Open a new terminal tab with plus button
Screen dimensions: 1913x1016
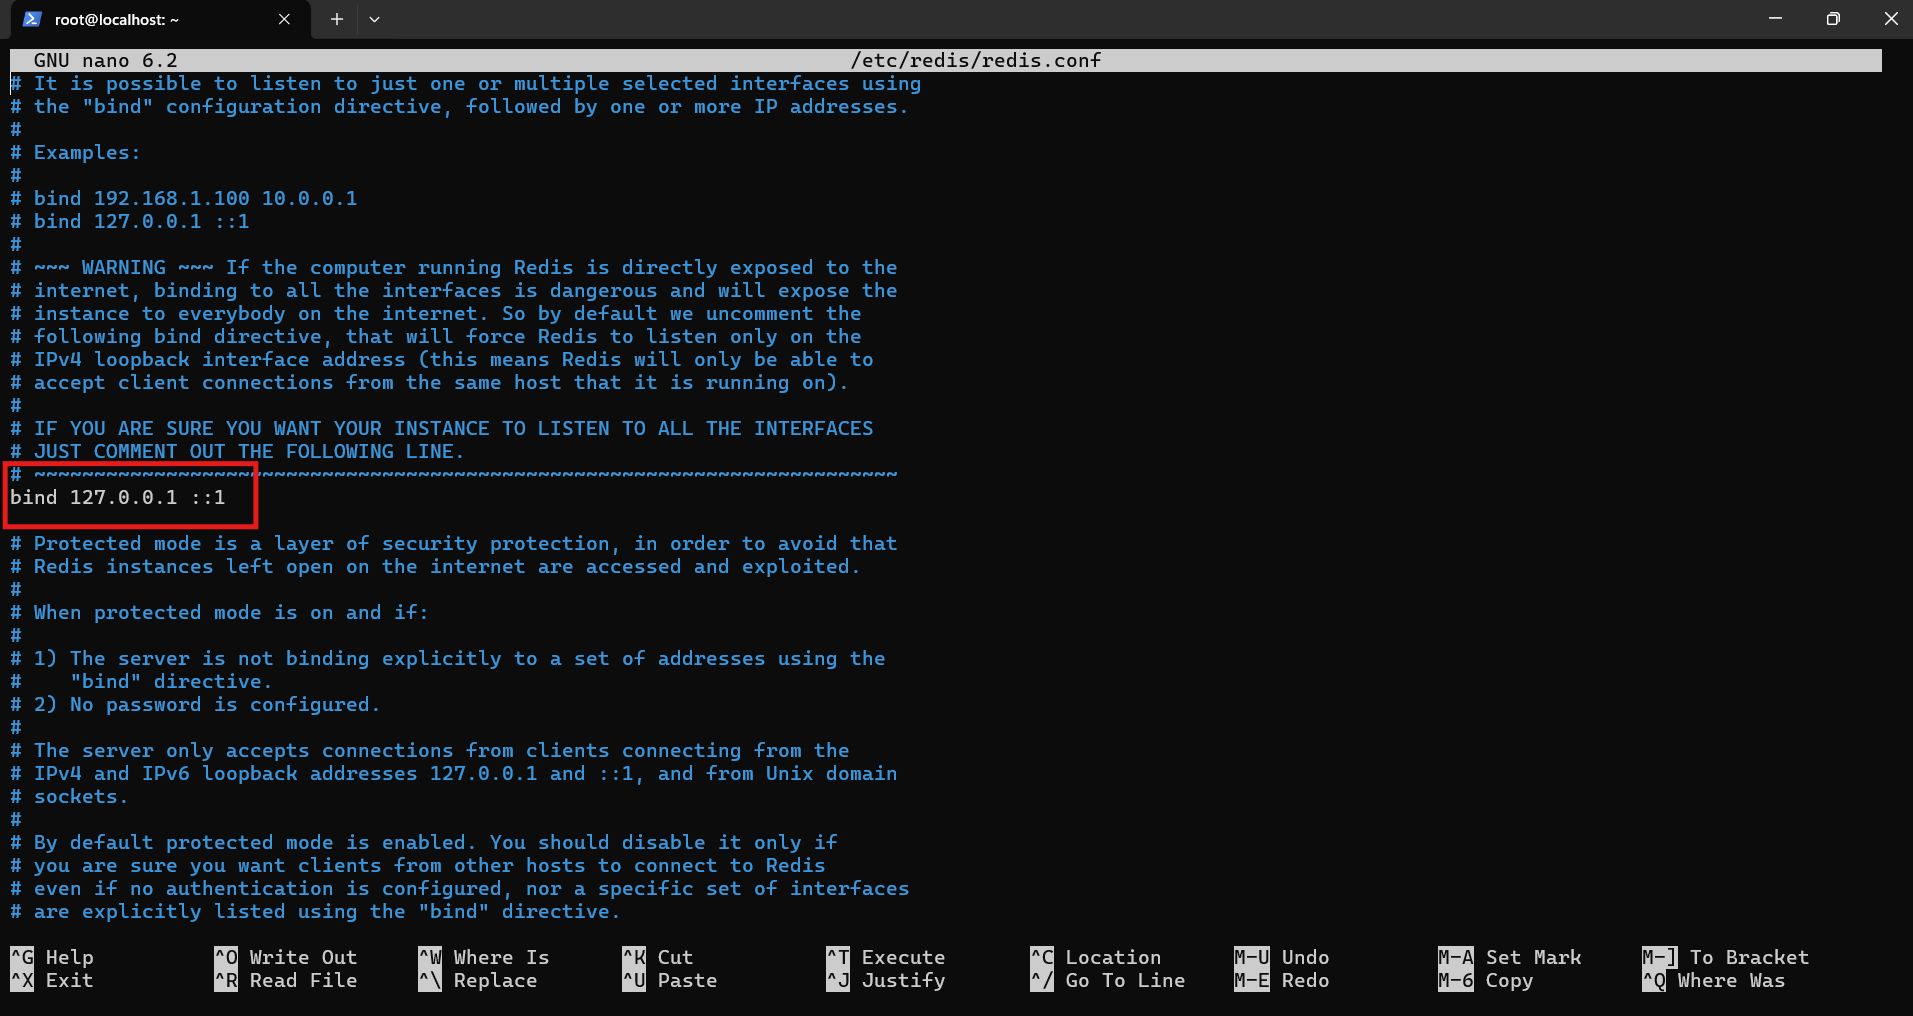click(x=337, y=19)
